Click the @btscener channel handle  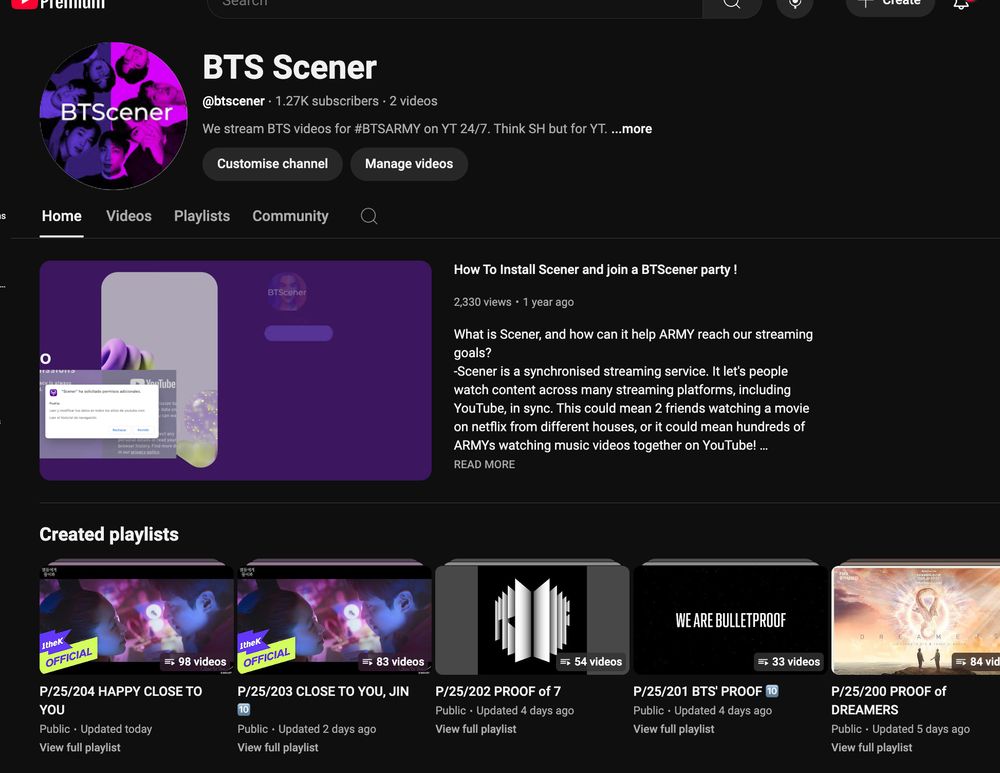coord(233,101)
